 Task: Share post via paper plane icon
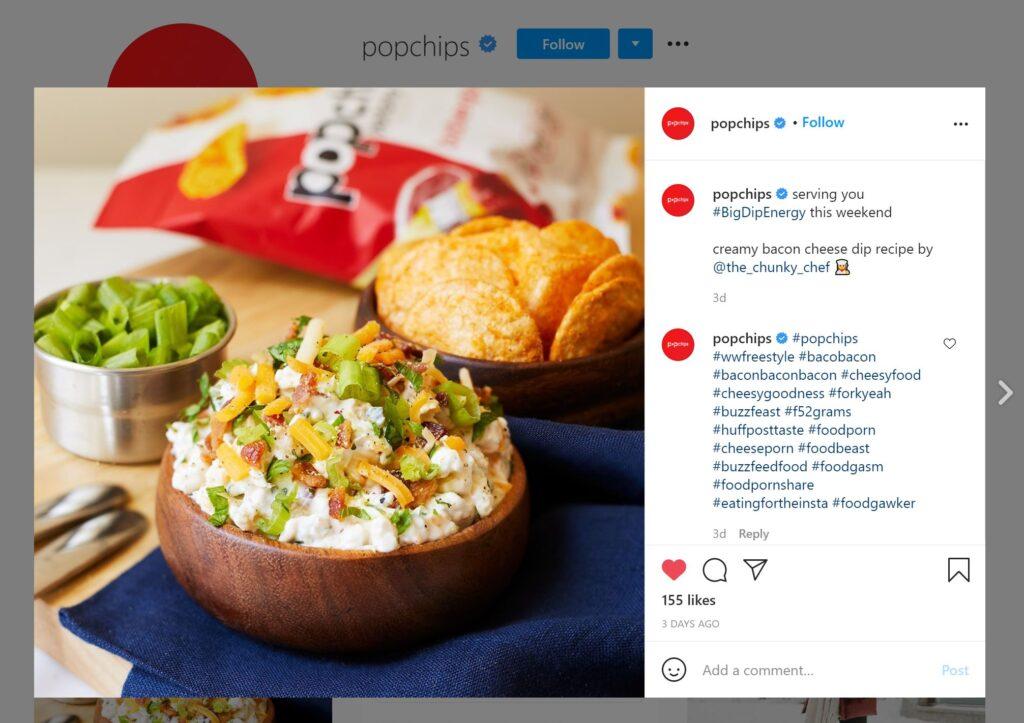[756, 569]
